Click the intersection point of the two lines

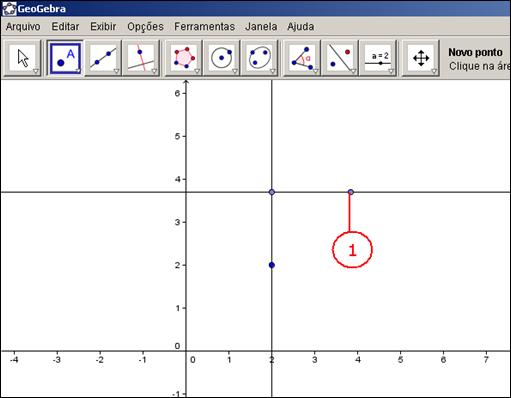[x=272, y=192]
